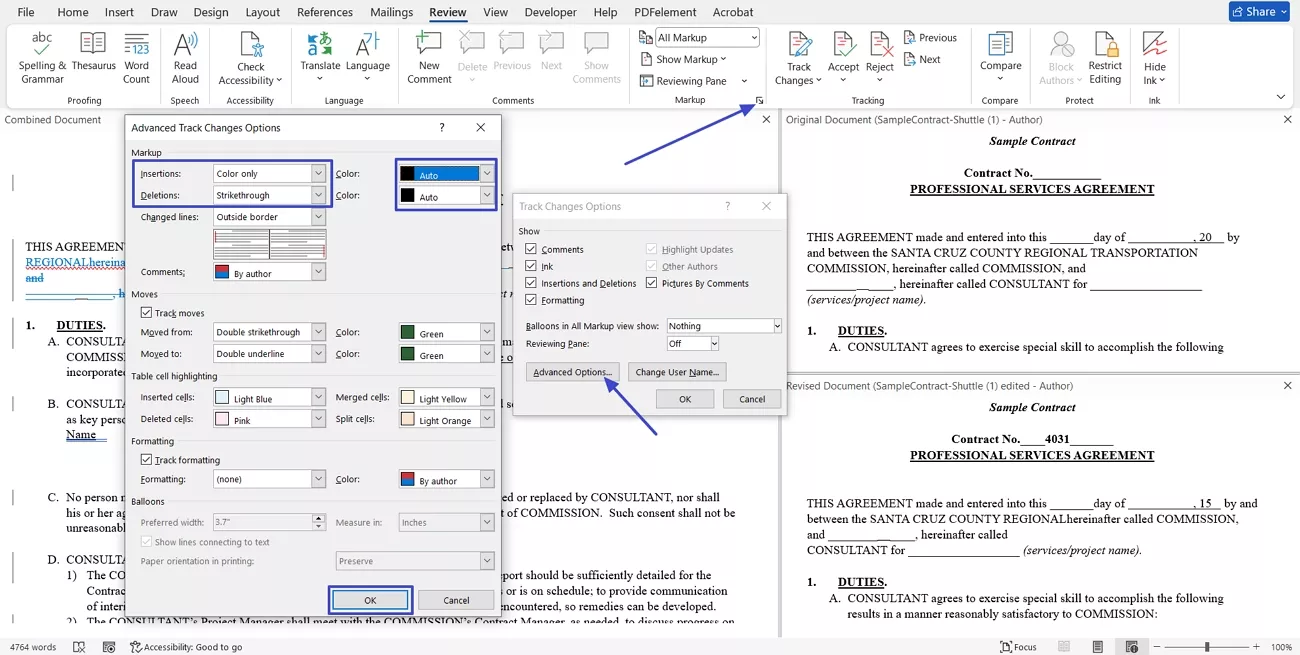This screenshot has width=1300, height=655.
Task: Toggle the Track formatting checkbox
Action: (x=147, y=460)
